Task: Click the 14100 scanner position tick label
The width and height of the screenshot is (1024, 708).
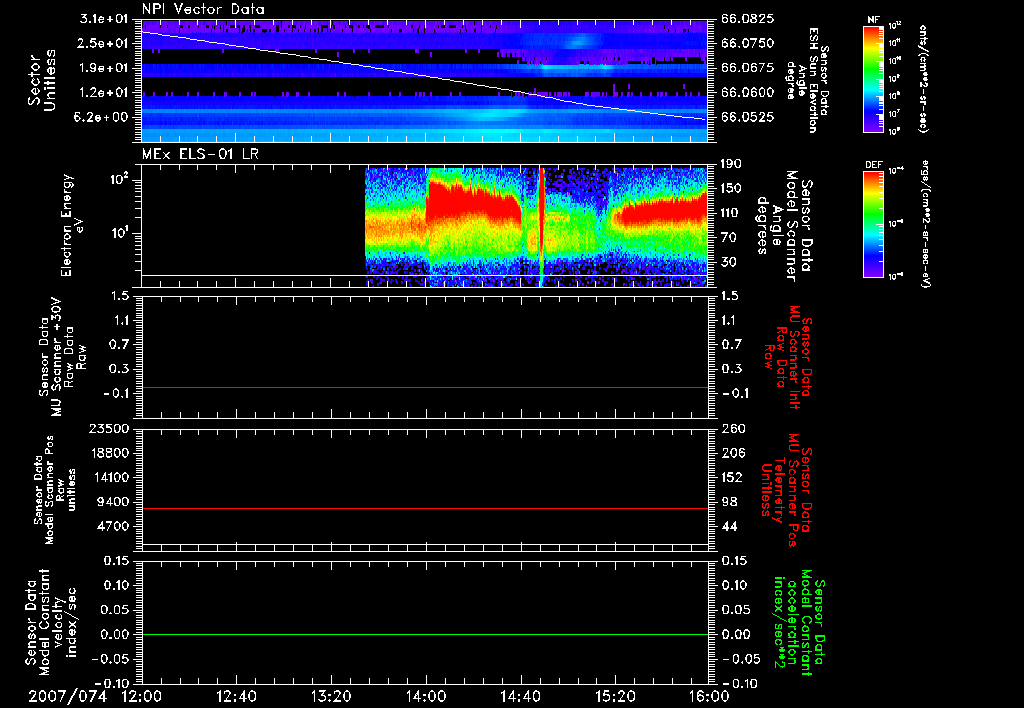Action: [x=109, y=477]
